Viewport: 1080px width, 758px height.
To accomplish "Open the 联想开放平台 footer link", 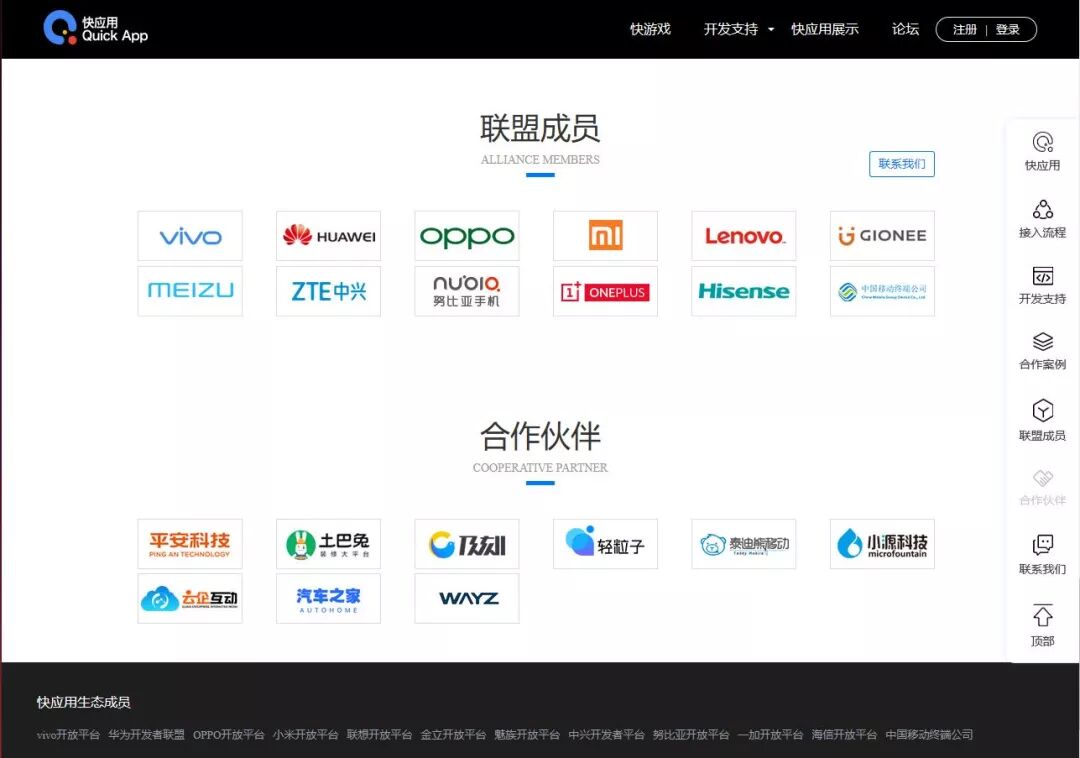I will pyautogui.click(x=380, y=735).
